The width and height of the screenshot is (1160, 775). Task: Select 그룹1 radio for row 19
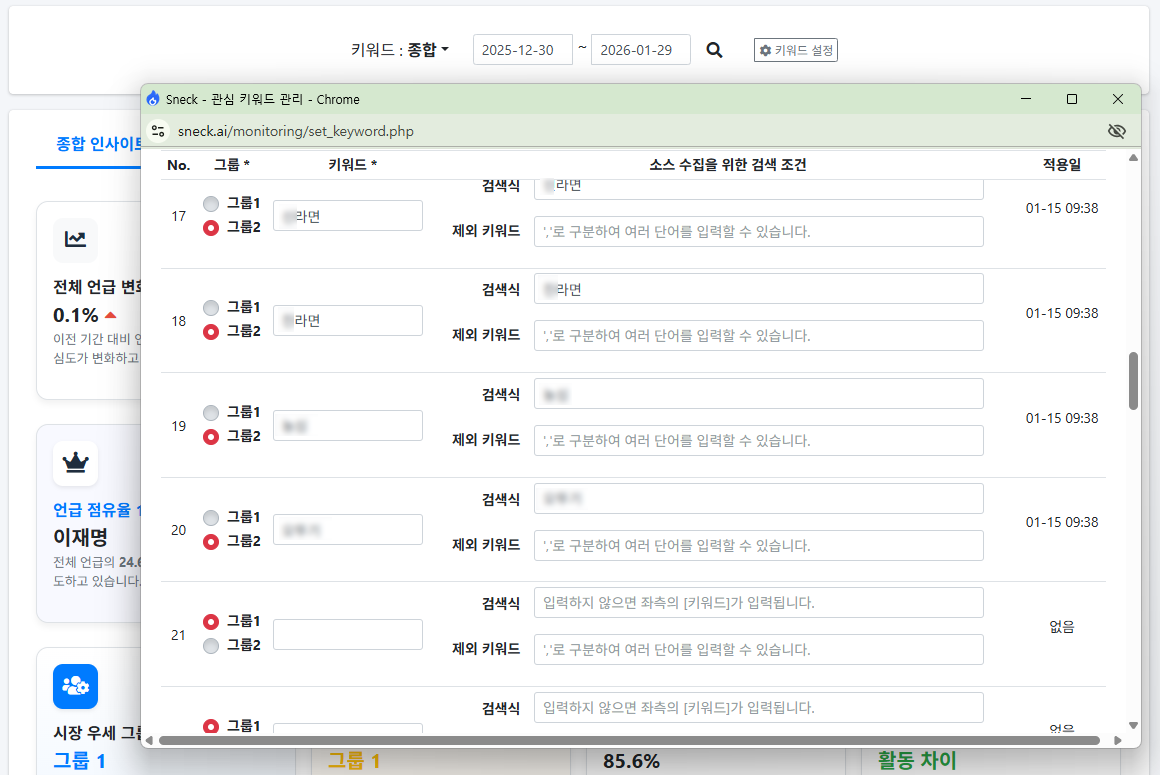pos(211,413)
